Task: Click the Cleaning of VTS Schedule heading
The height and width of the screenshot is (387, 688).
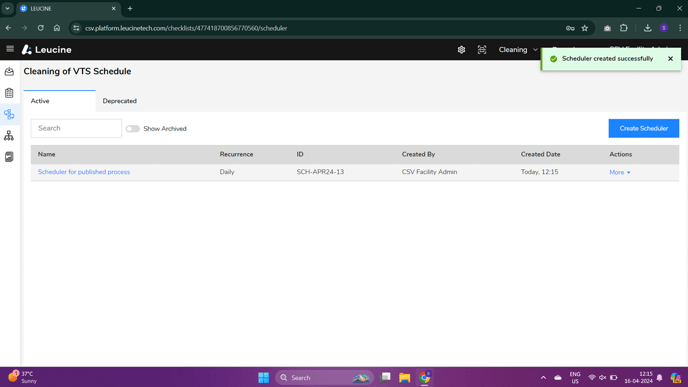Action: [x=77, y=72]
